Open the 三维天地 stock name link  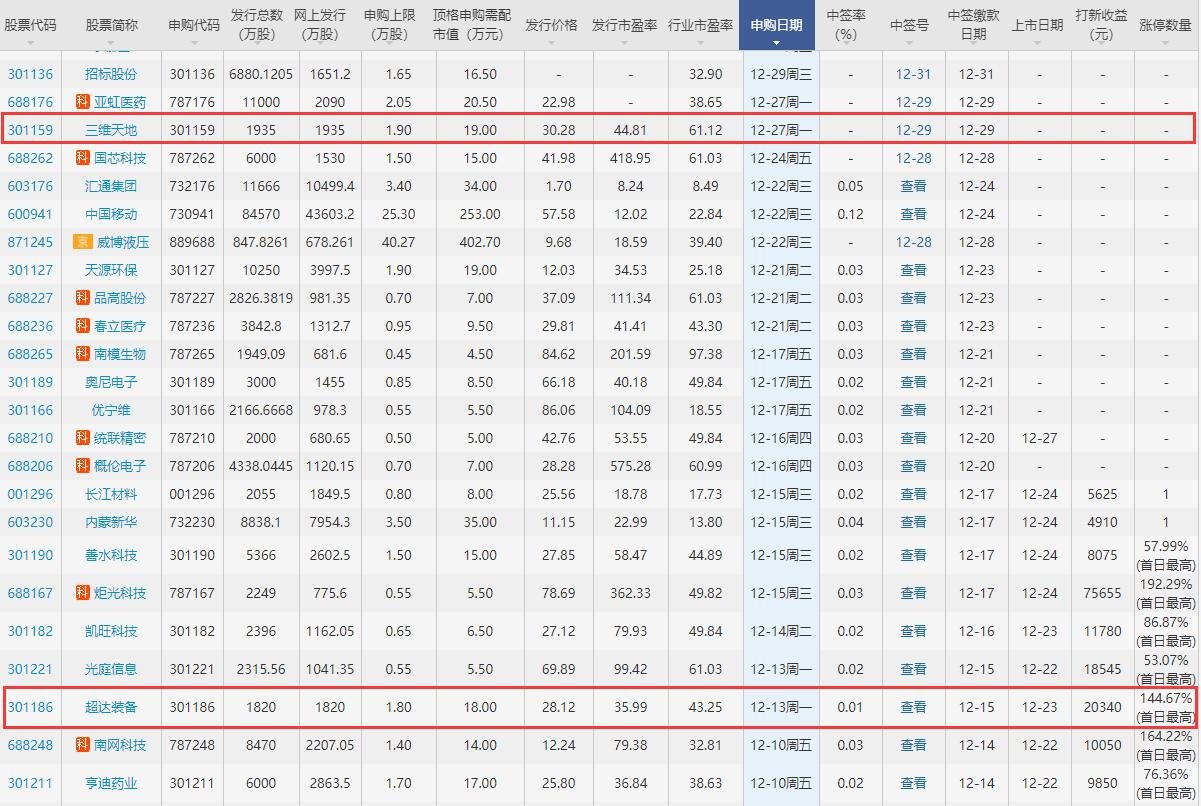coord(111,130)
